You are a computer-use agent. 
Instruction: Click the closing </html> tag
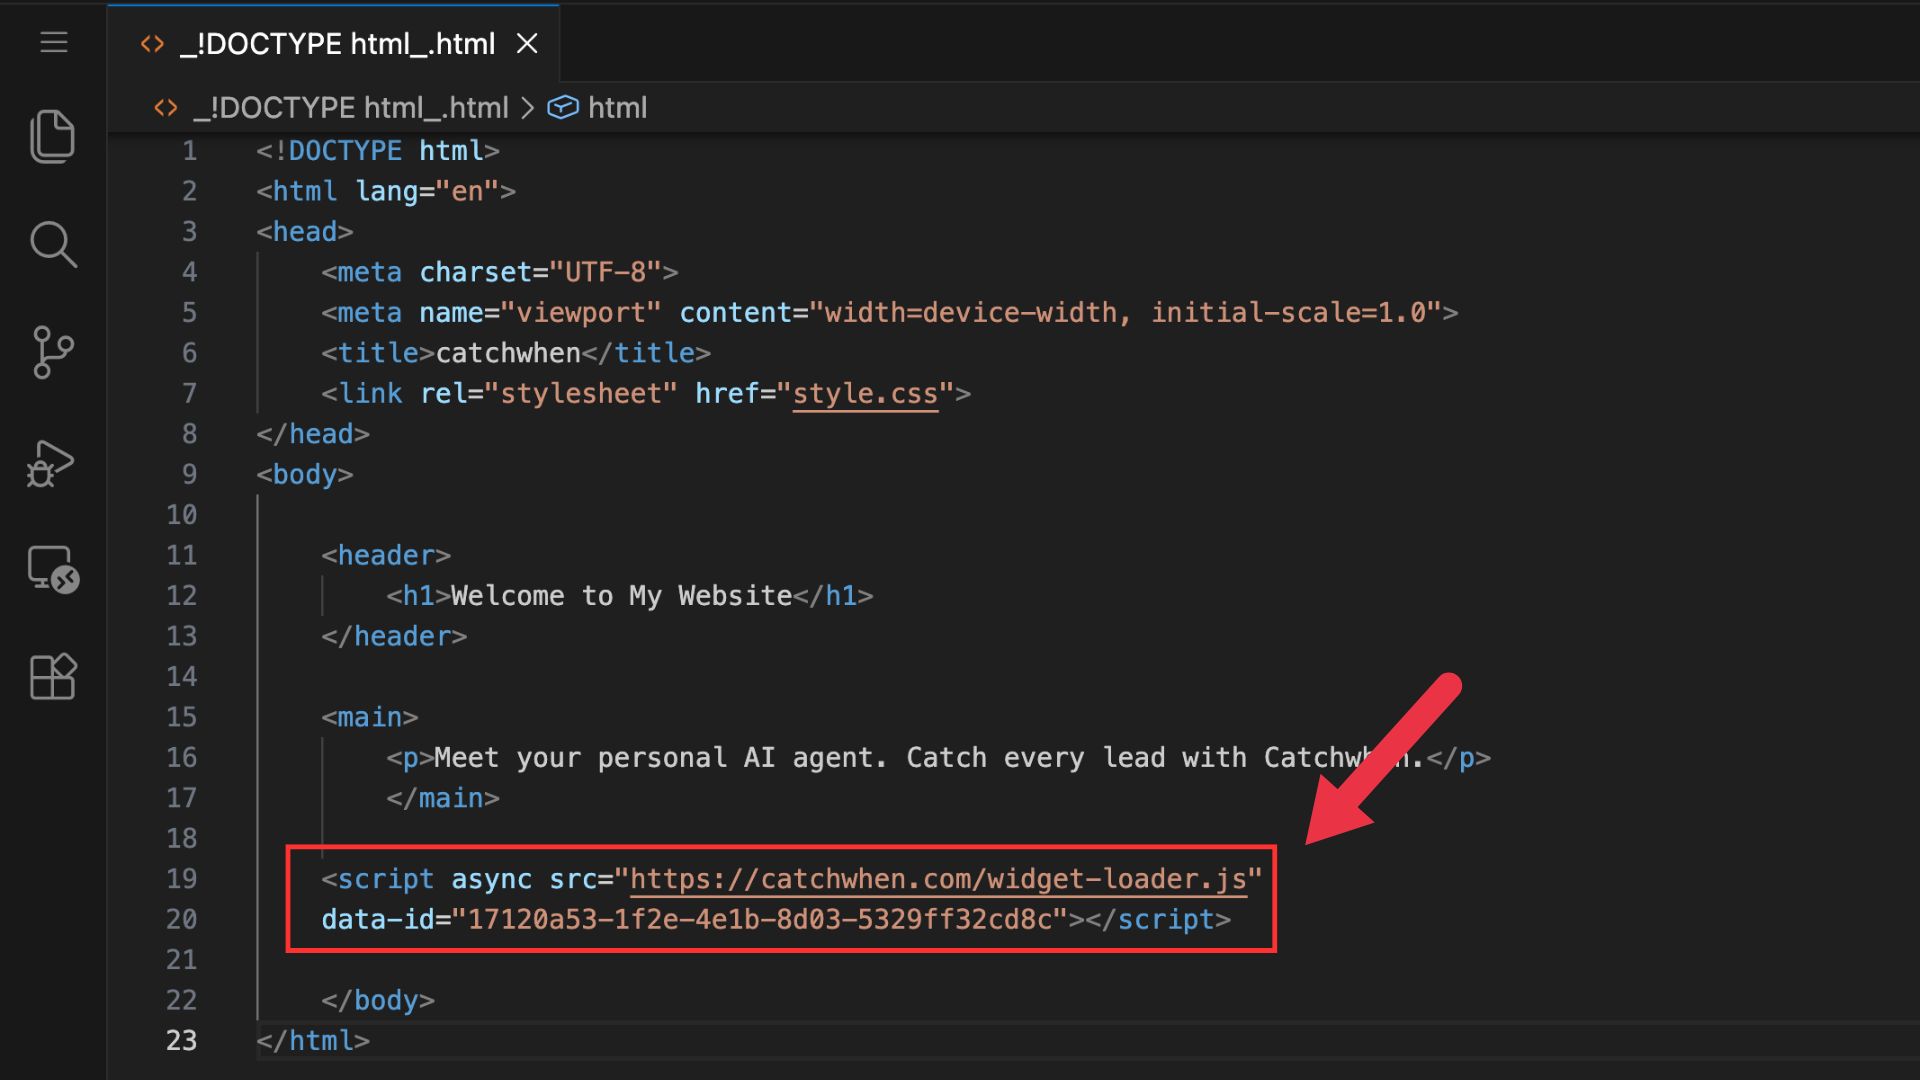point(313,1040)
